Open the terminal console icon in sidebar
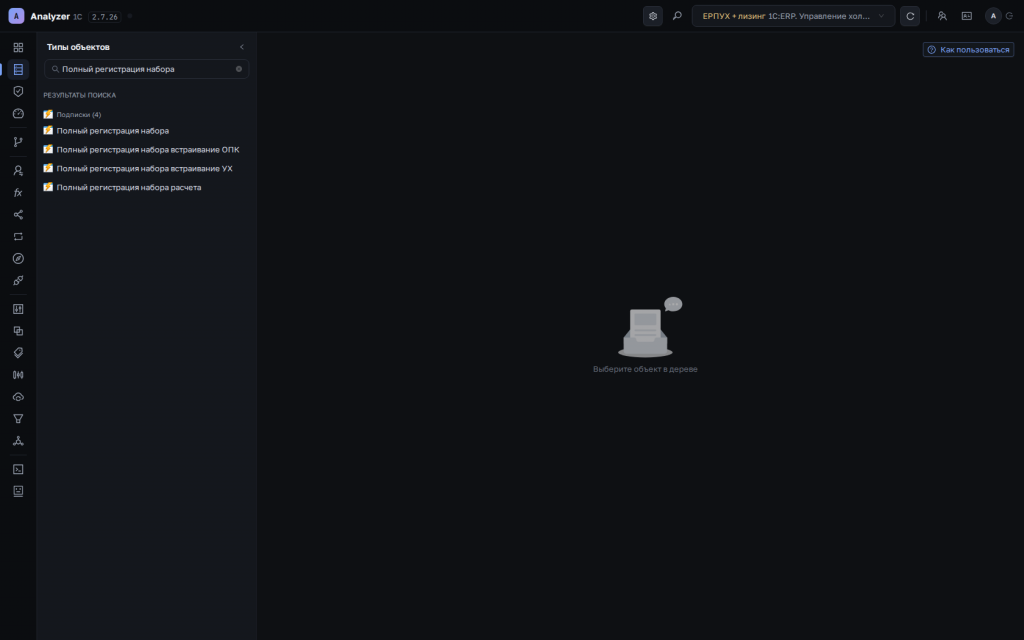The width and height of the screenshot is (1024, 640). 18,469
